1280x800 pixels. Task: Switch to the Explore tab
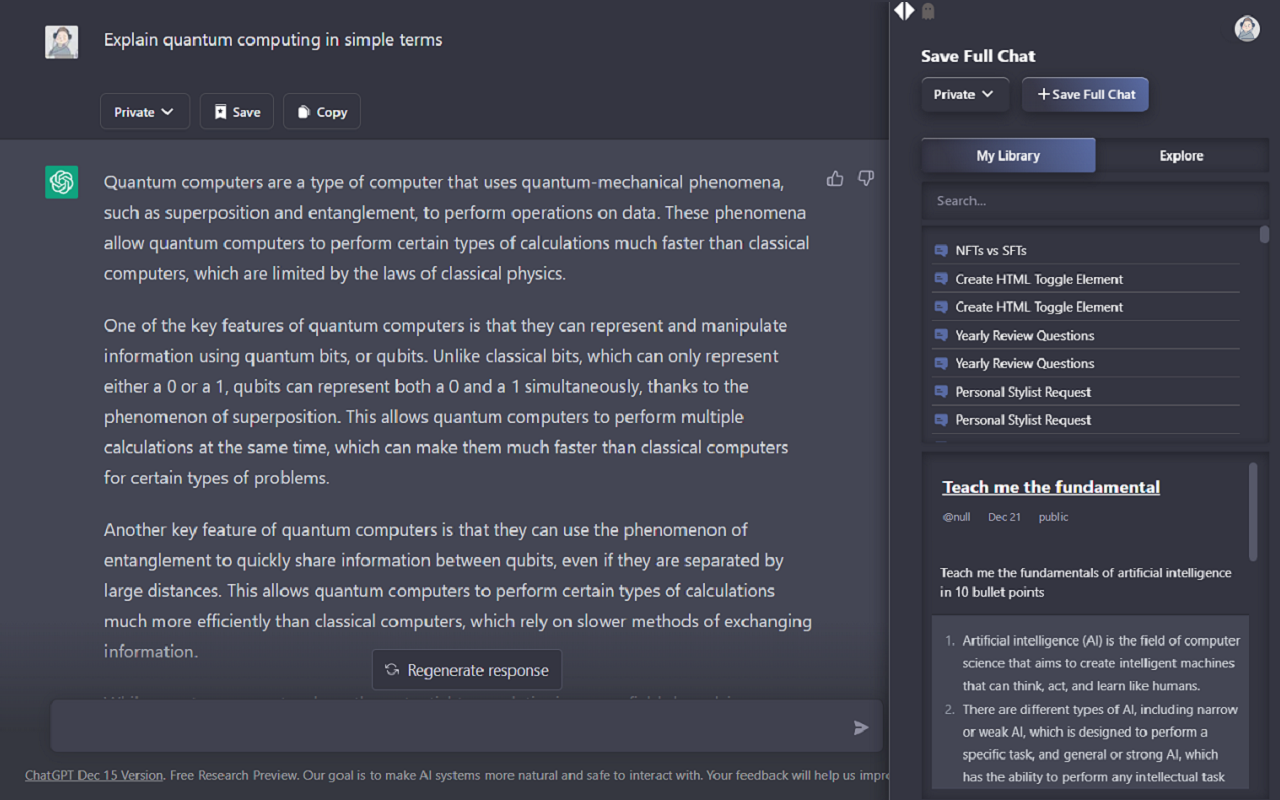1181,156
